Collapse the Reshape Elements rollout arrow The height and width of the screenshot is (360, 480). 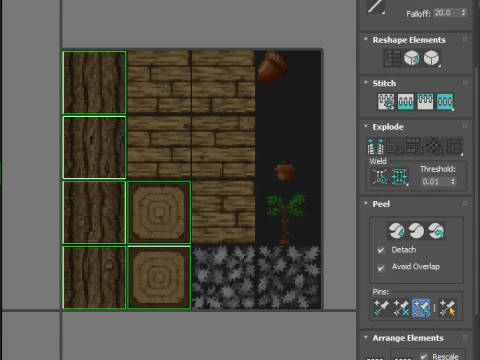tap(366, 39)
